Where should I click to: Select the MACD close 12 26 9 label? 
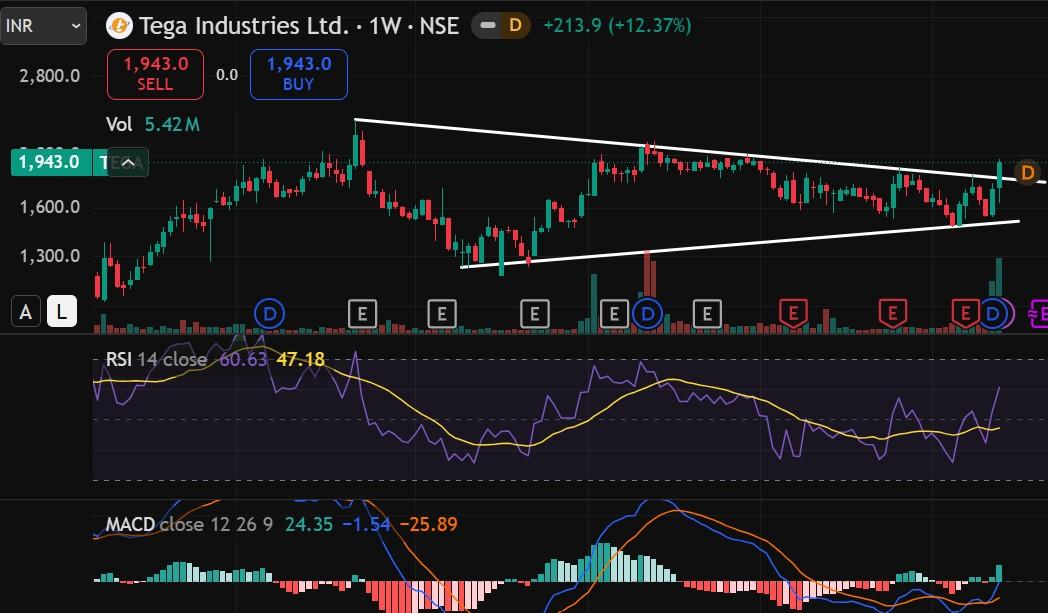click(189, 524)
